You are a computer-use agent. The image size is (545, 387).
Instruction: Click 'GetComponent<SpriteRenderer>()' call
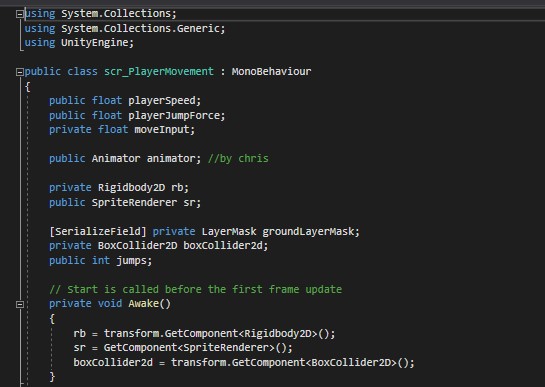pyautogui.click(x=198, y=347)
